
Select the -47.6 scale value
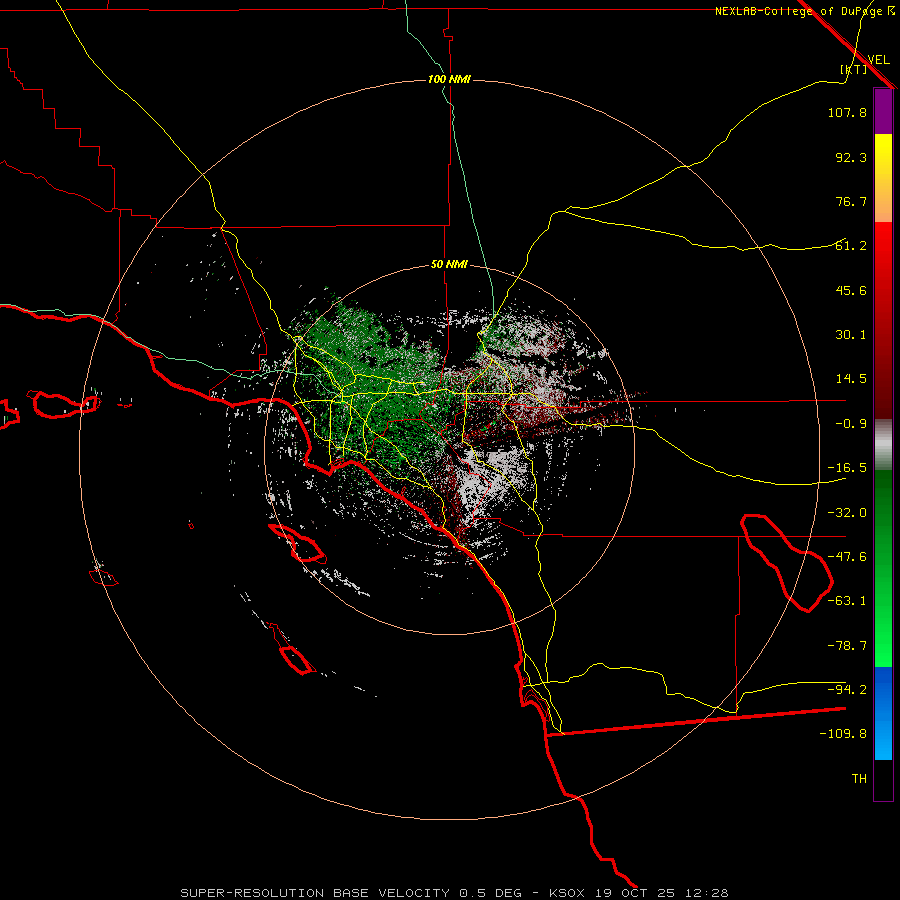(847, 557)
